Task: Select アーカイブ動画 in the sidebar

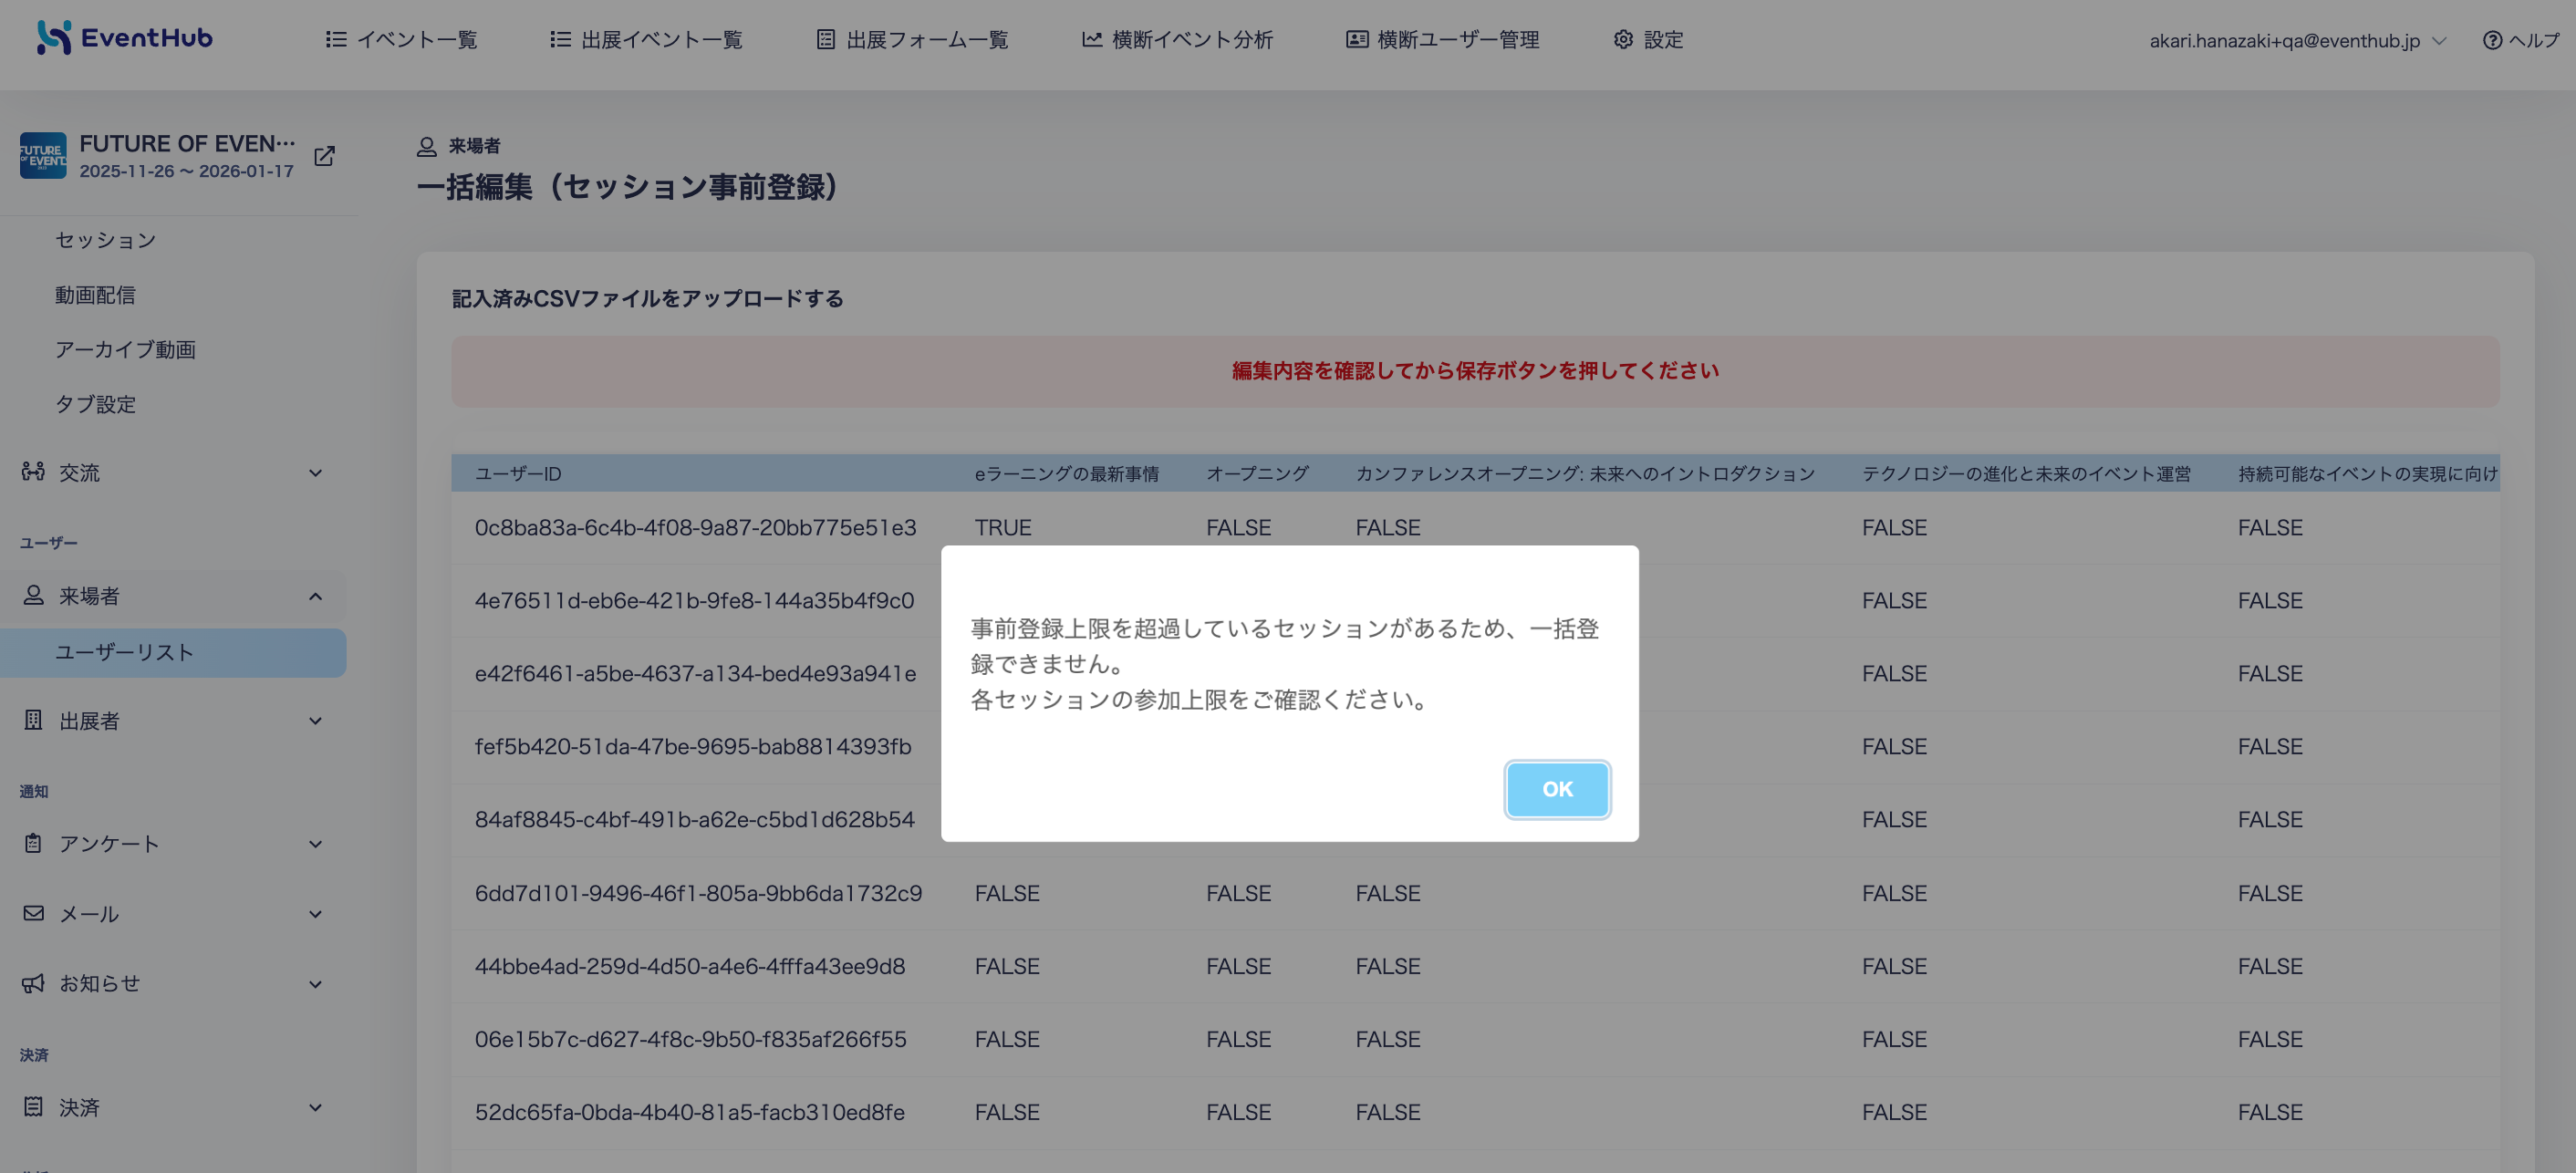Action: 125,349
